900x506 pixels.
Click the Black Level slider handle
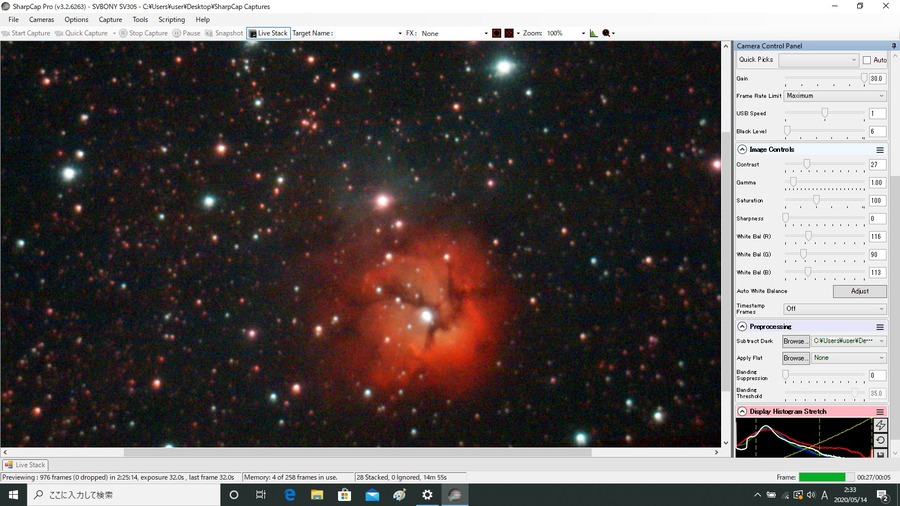point(788,131)
